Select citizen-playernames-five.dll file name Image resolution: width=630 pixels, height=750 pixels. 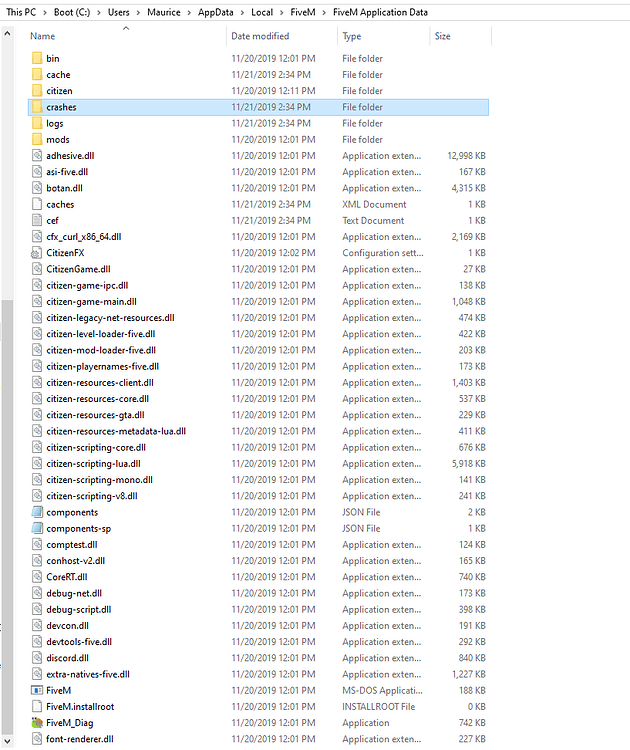(x=103, y=367)
